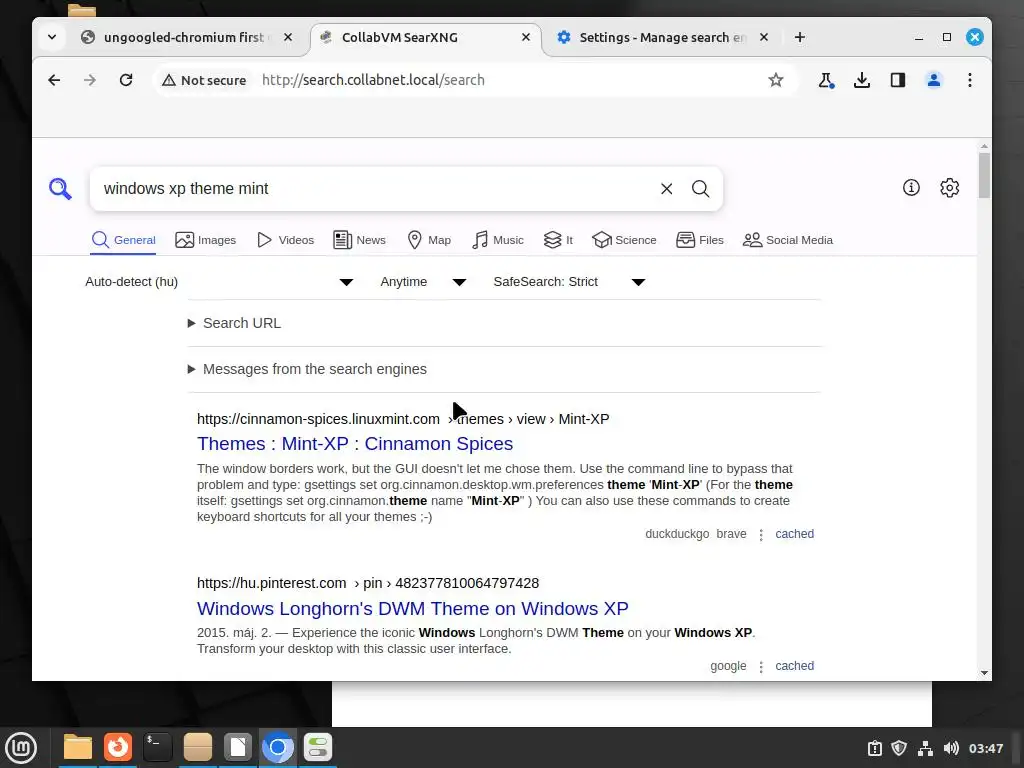The width and height of the screenshot is (1024, 768).
Task: Open the system settings toggle app
Action: 318,747
